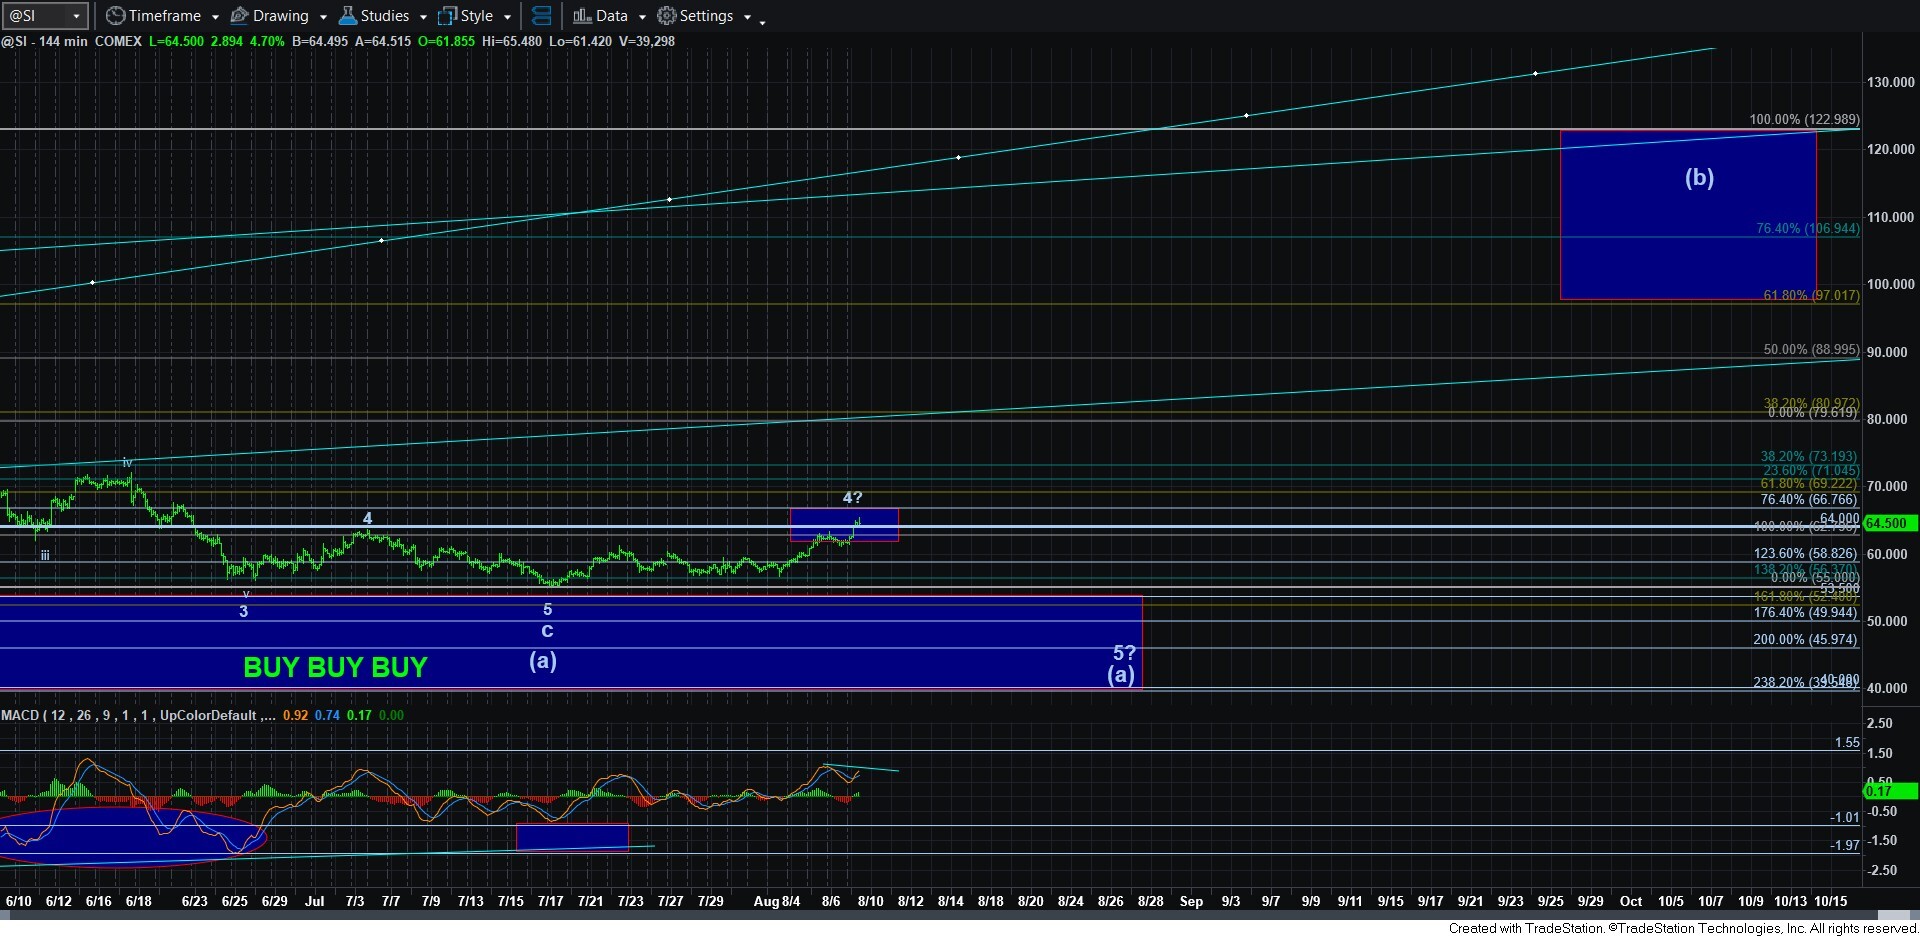
Task: Click the Oct label on the date axis
Action: (1631, 901)
